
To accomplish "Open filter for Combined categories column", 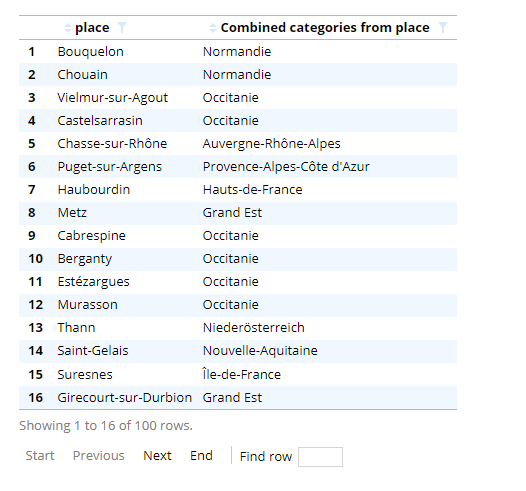I will pos(443,28).
